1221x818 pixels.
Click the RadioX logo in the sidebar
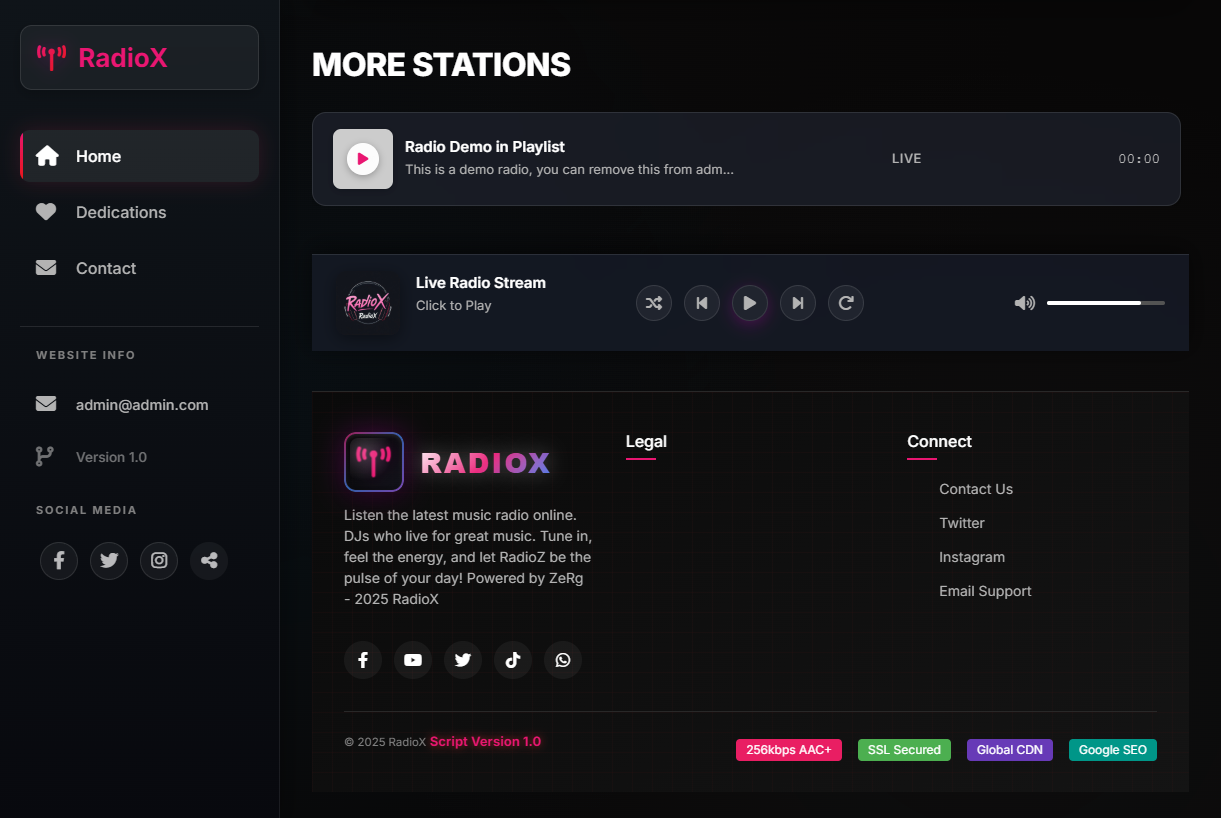pyautogui.click(x=139, y=58)
